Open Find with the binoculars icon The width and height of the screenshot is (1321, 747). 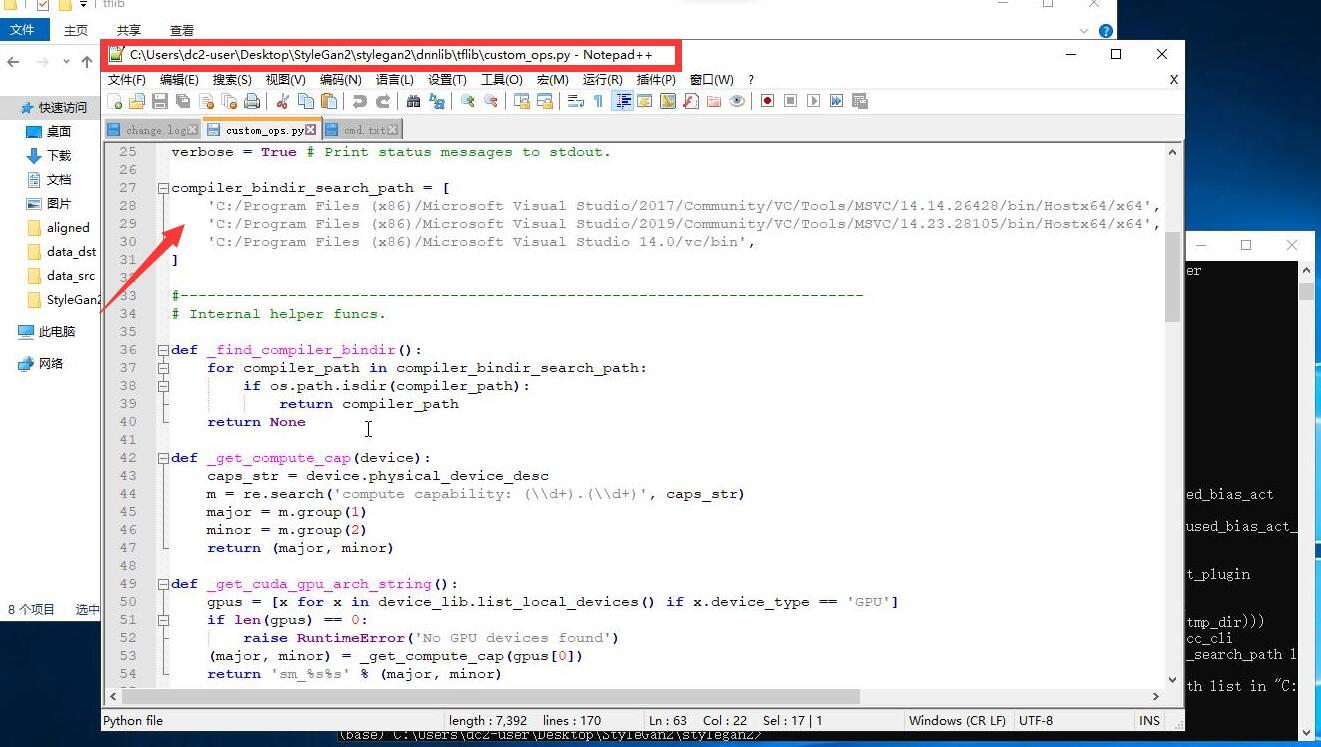(x=413, y=101)
